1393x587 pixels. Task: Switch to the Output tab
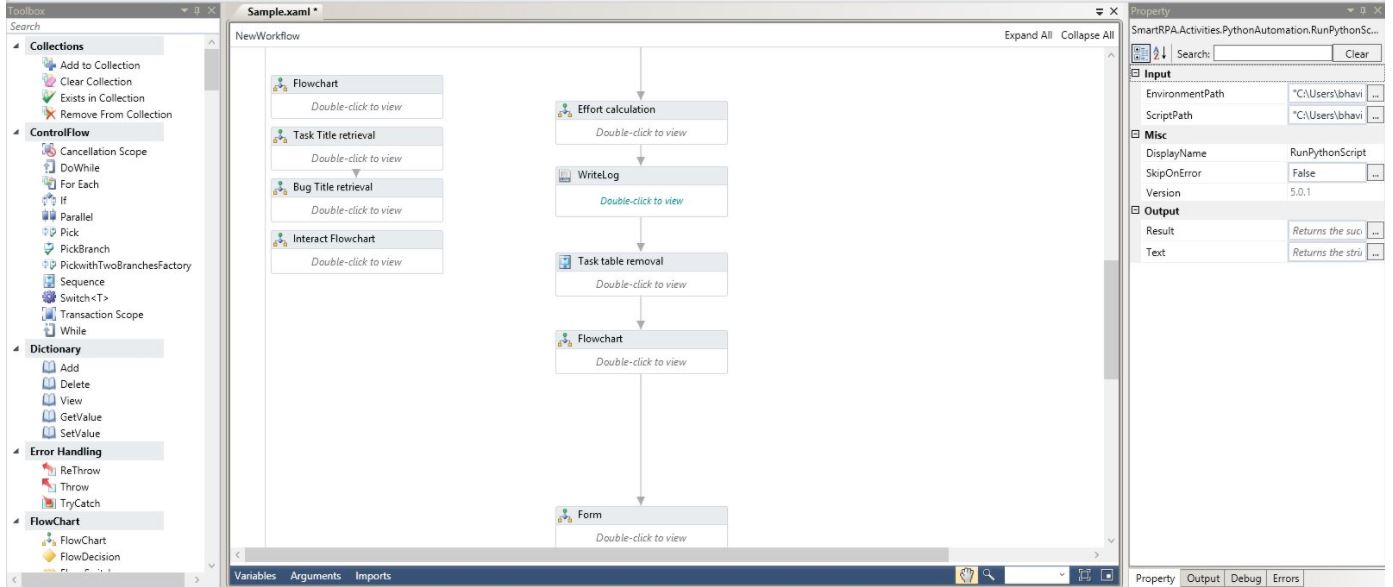tap(1203, 579)
